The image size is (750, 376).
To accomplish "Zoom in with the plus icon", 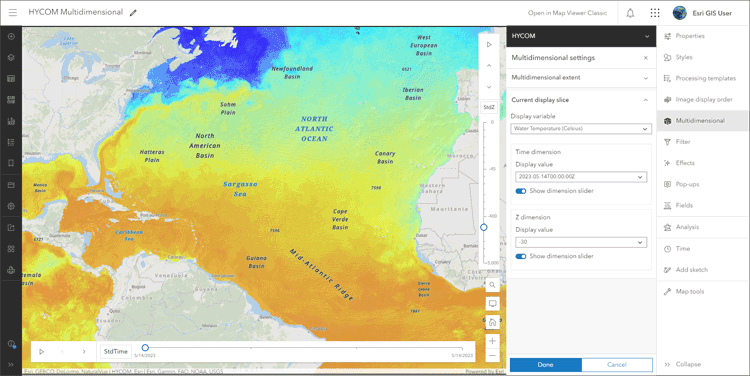I will click(x=492, y=341).
